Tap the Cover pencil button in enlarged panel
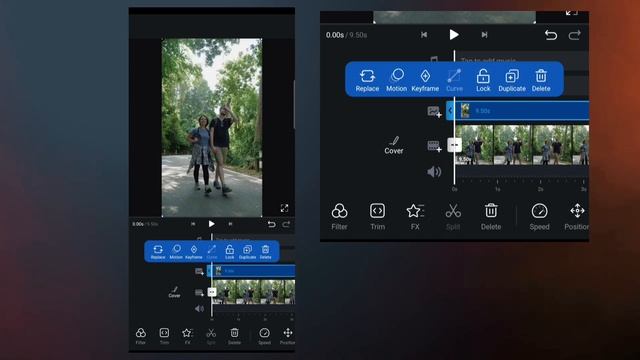Screen dimensions: 640x360 coord(394,145)
